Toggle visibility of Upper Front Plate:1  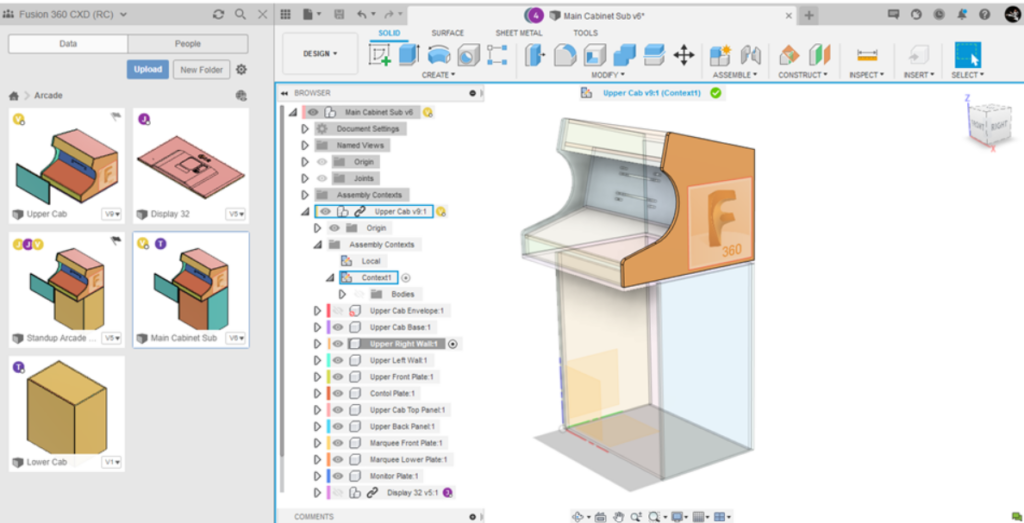click(338, 377)
